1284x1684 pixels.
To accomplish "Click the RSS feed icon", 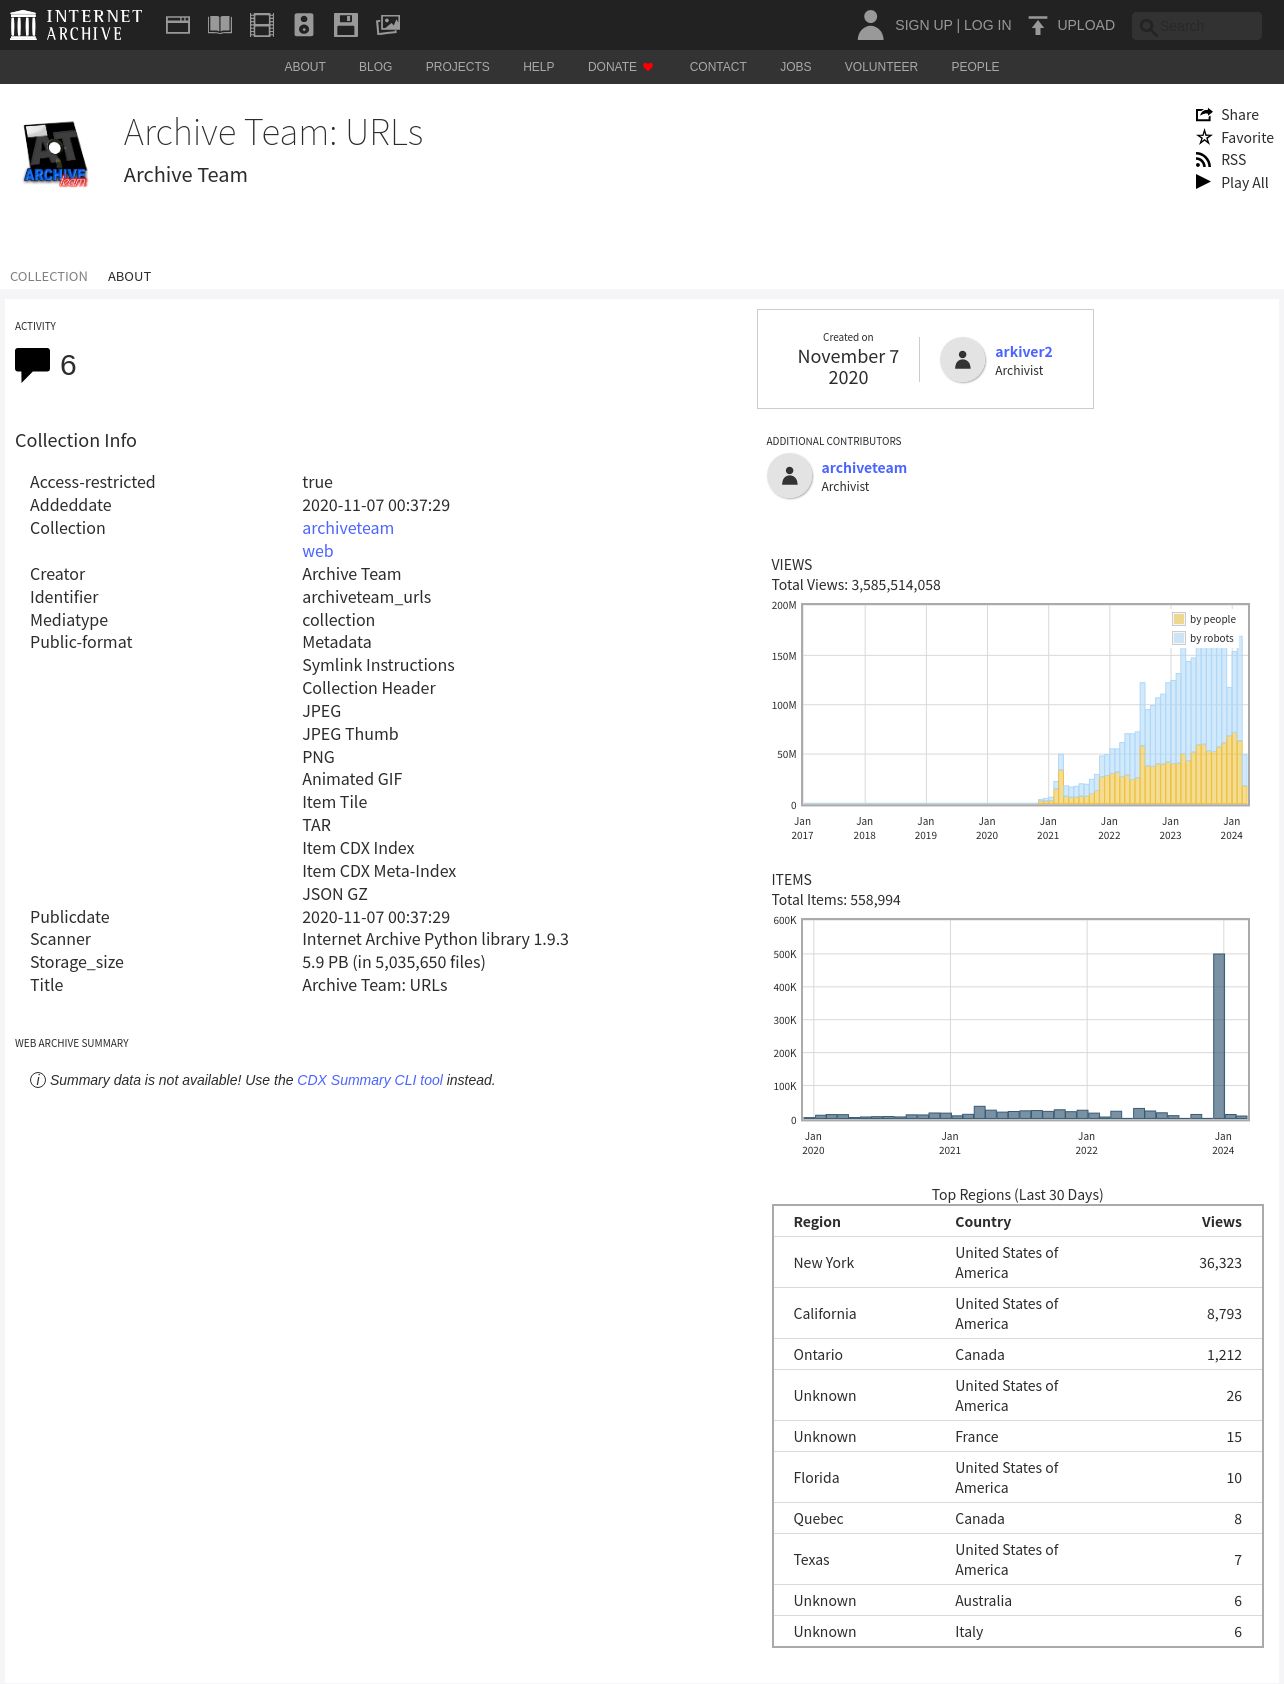I will (x=1204, y=160).
